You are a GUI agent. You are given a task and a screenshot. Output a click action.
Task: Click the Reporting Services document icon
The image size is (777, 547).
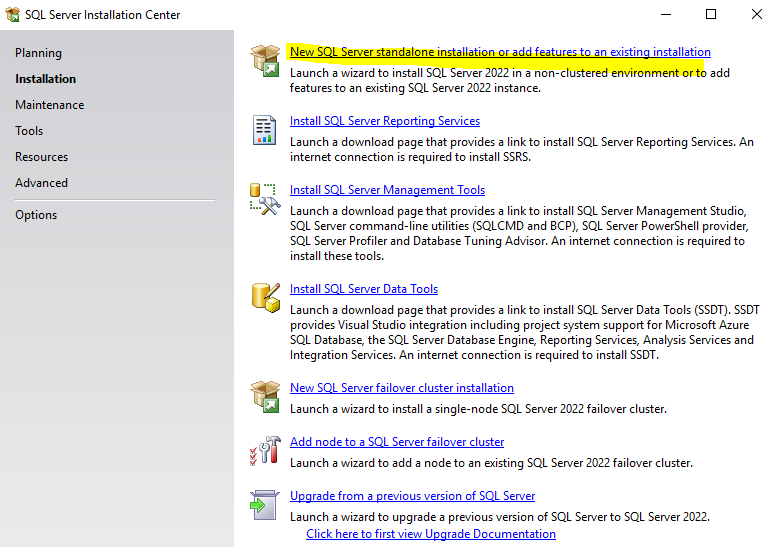coord(265,130)
